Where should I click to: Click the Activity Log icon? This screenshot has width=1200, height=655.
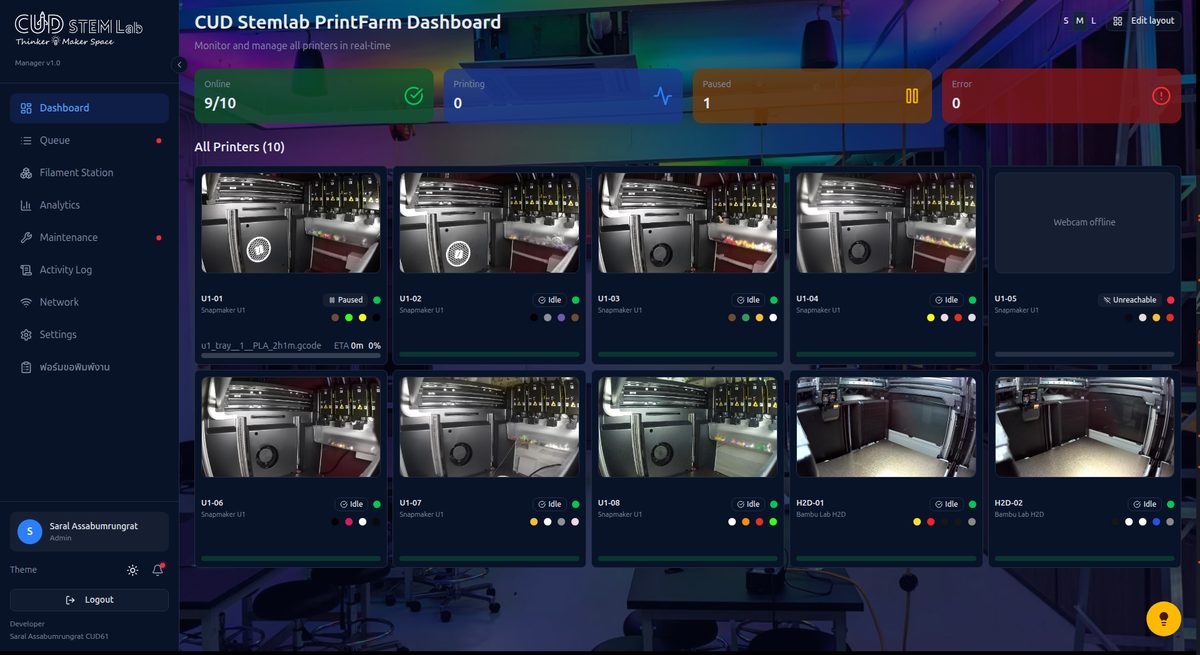click(x=26, y=270)
